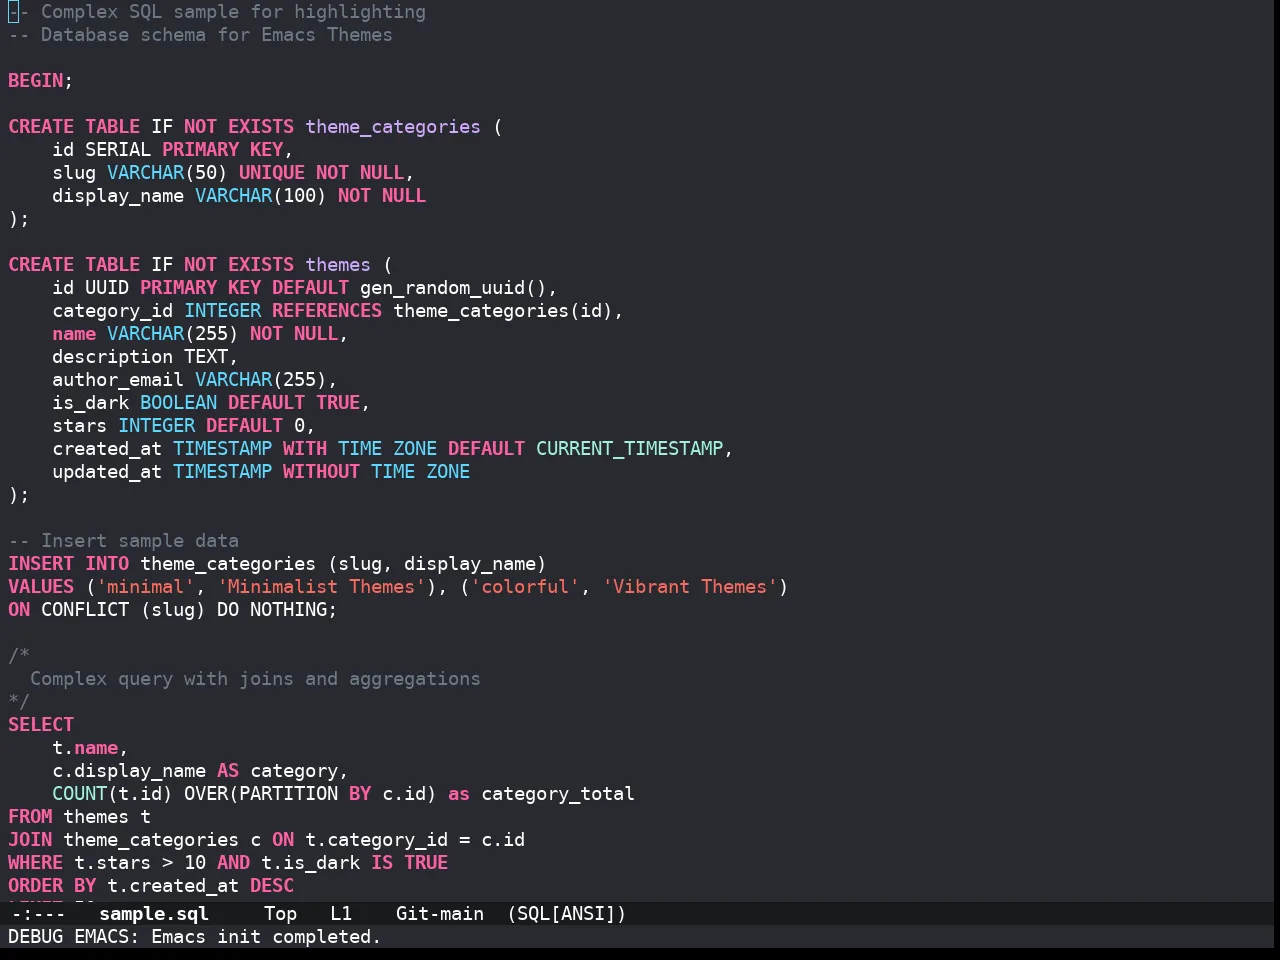
Task: Click the first comment line 'Complex SQL sample for highlighting'
Action: click(x=234, y=11)
